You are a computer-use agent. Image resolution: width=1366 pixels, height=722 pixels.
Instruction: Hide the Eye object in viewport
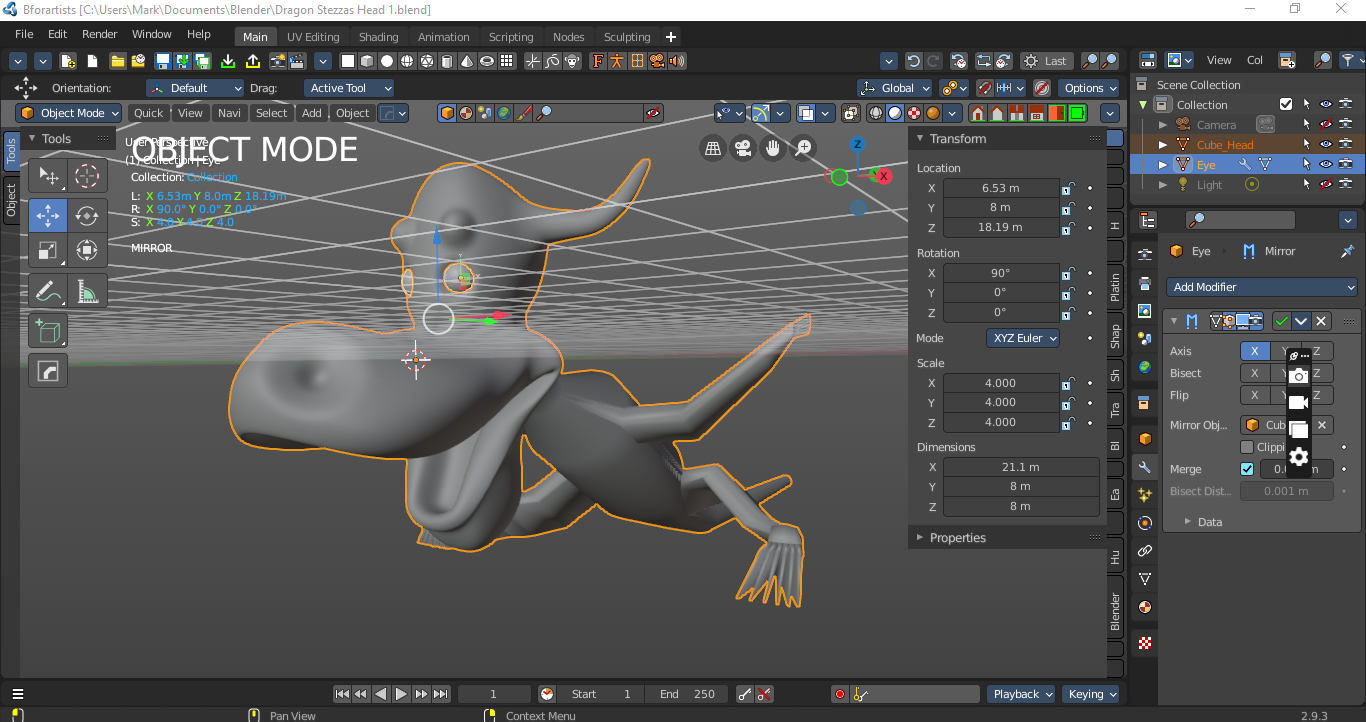click(x=1326, y=164)
